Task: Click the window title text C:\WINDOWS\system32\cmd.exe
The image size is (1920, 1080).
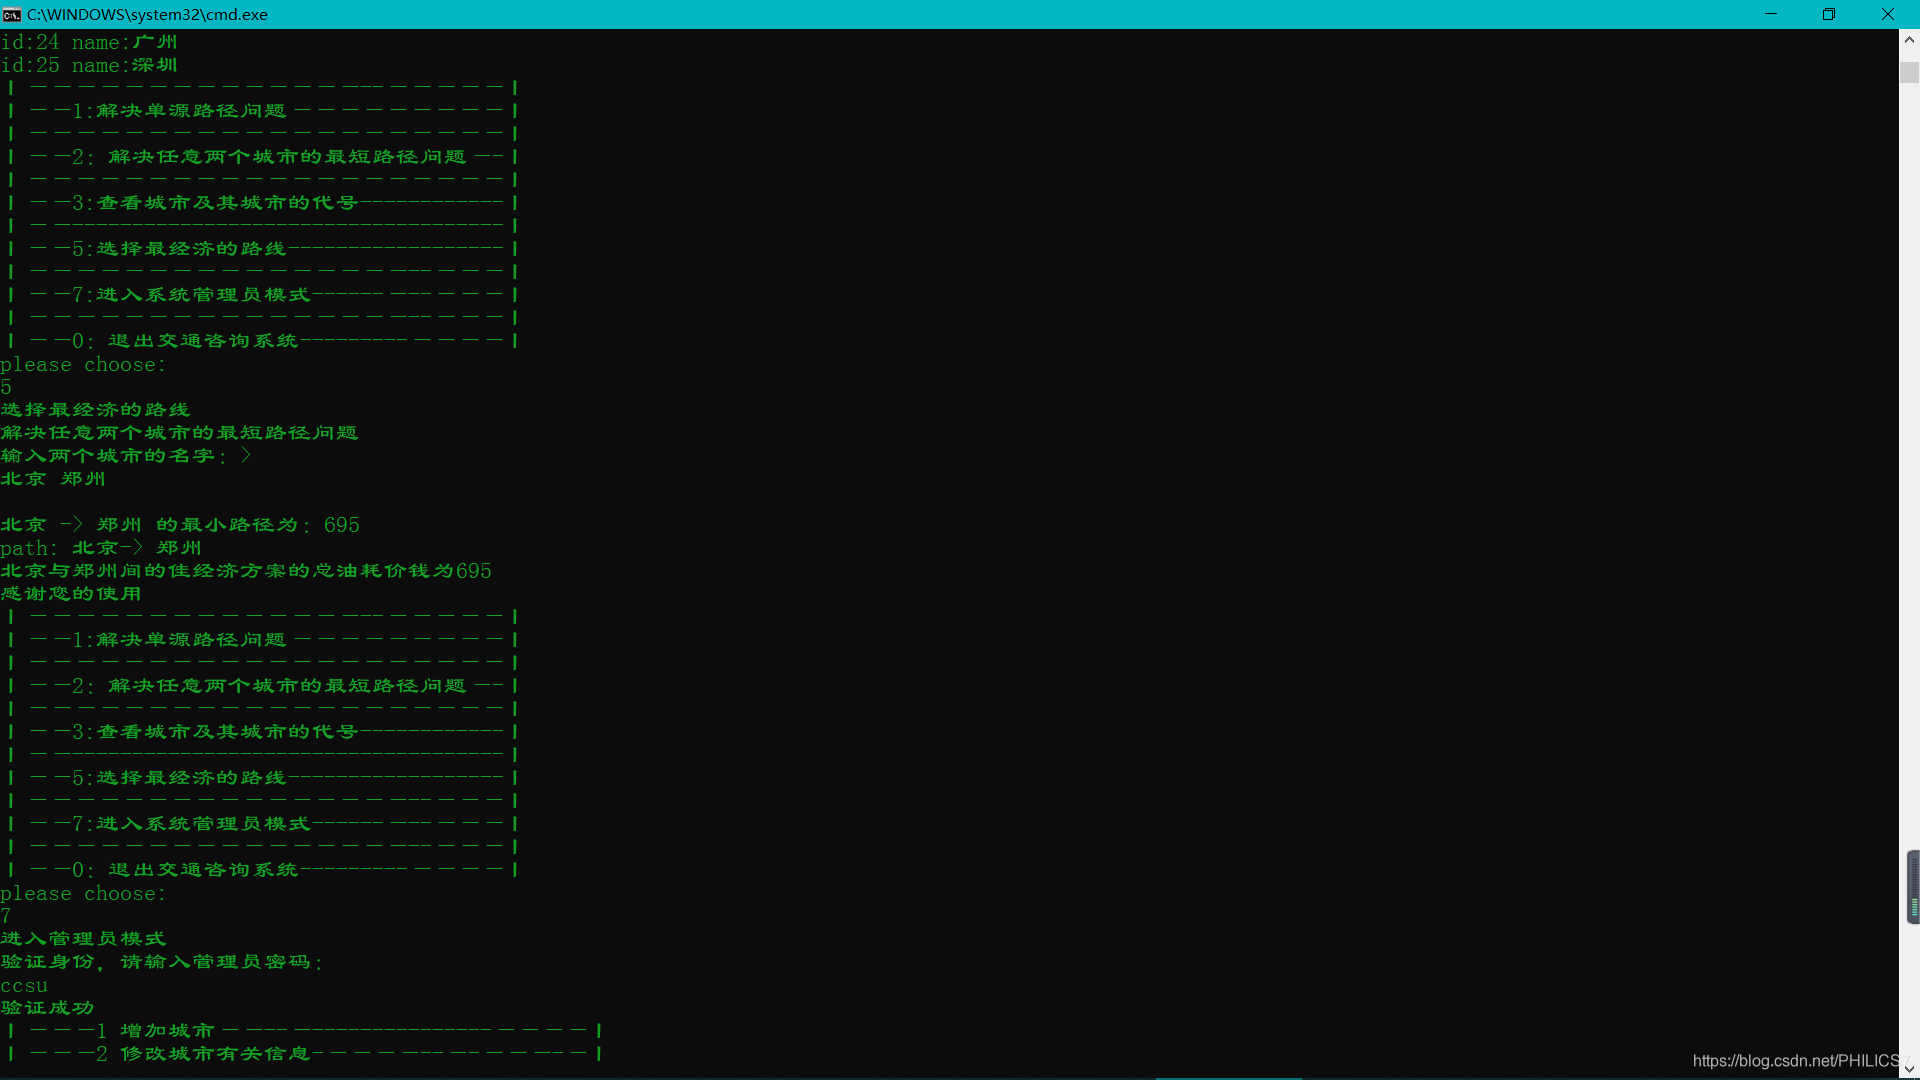Action: click(147, 14)
